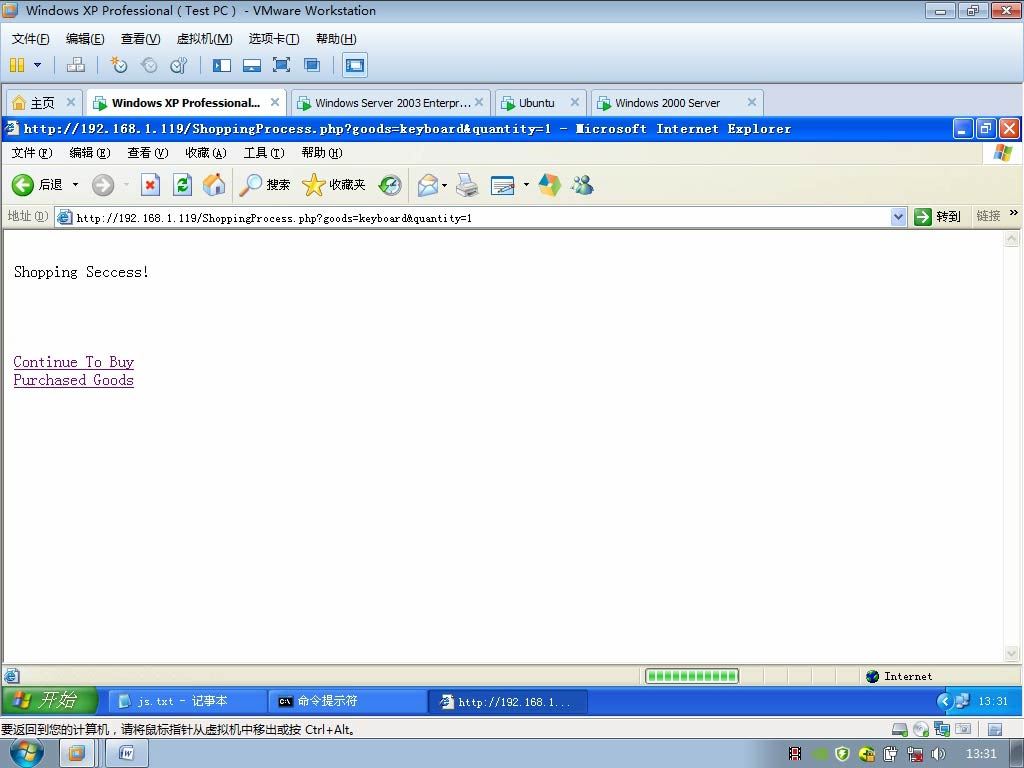The width and height of the screenshot is (1024, 768).
Task: Click the IE mail envelope icon
Action: [x=428, y=185]
